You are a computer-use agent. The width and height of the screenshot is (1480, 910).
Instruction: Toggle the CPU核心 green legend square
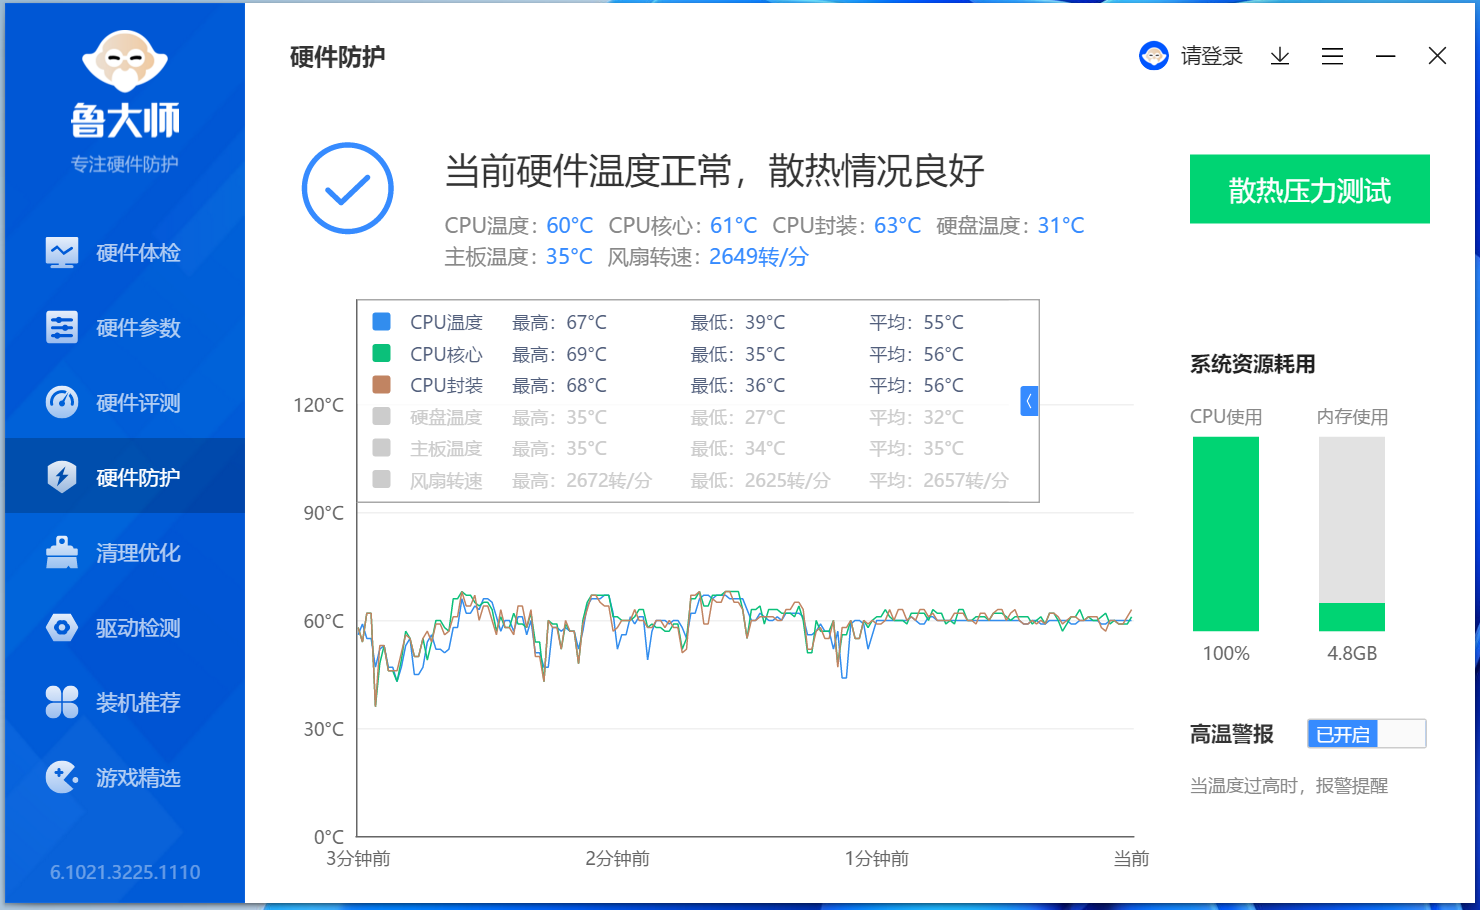tap(381, 353)
